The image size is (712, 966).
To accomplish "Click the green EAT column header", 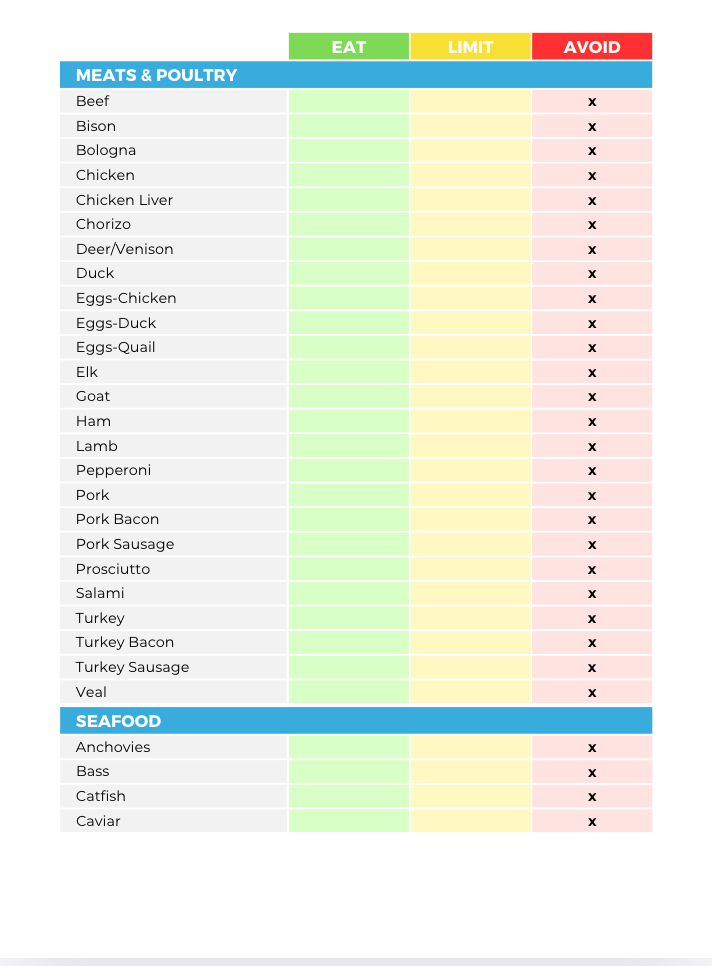I will click(x=349, y=47).
